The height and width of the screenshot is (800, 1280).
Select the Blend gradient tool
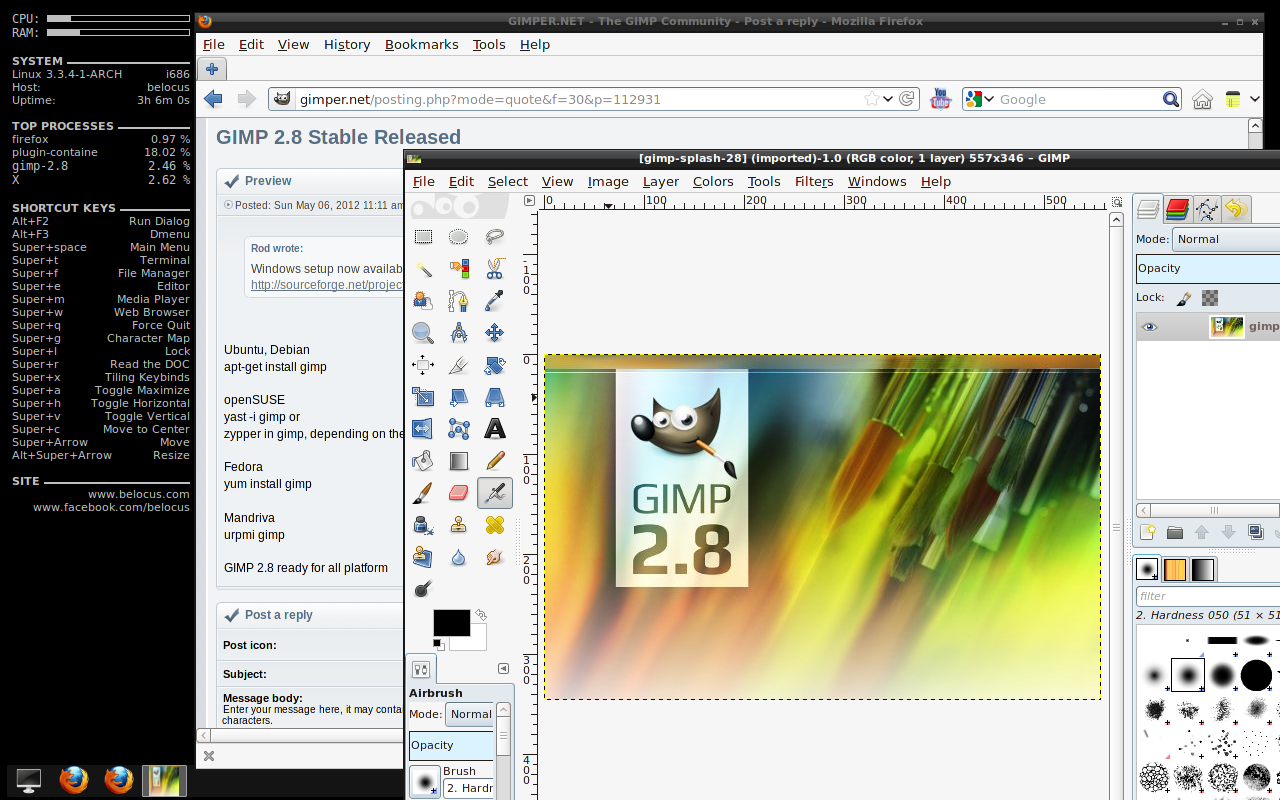pos(458,461)
